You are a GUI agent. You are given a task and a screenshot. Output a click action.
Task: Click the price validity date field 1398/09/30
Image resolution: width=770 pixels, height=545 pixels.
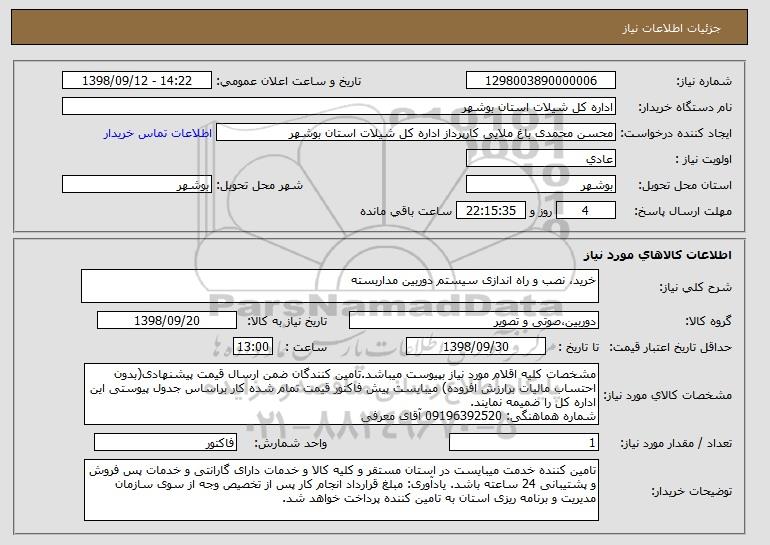pos(476,347)
